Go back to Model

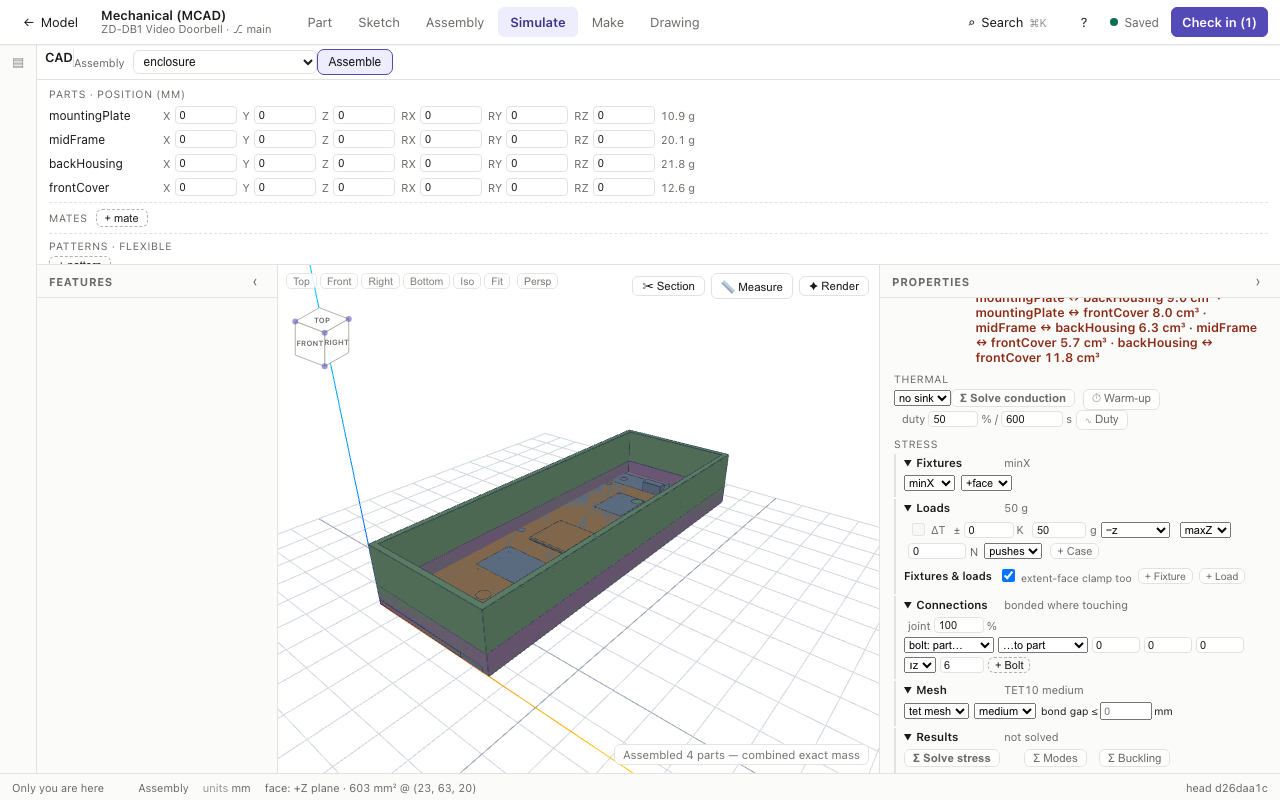(50, 22)
